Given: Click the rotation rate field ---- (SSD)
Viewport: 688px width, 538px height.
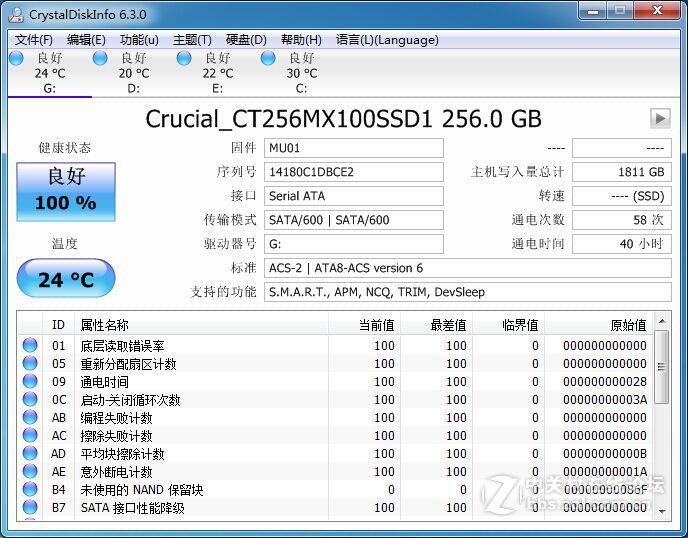Looking at the screenshot, I should [x=622, y=196].
